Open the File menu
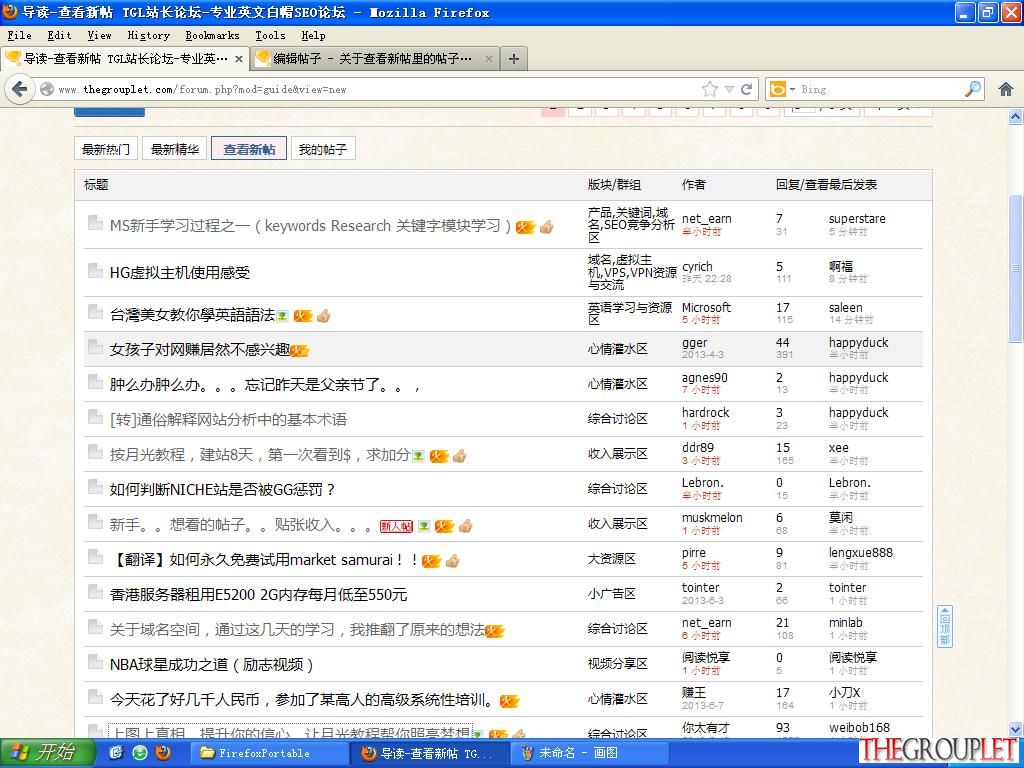Image resolution: width=1024 pixels, height=768 pixels. click(x=20, y=35)
